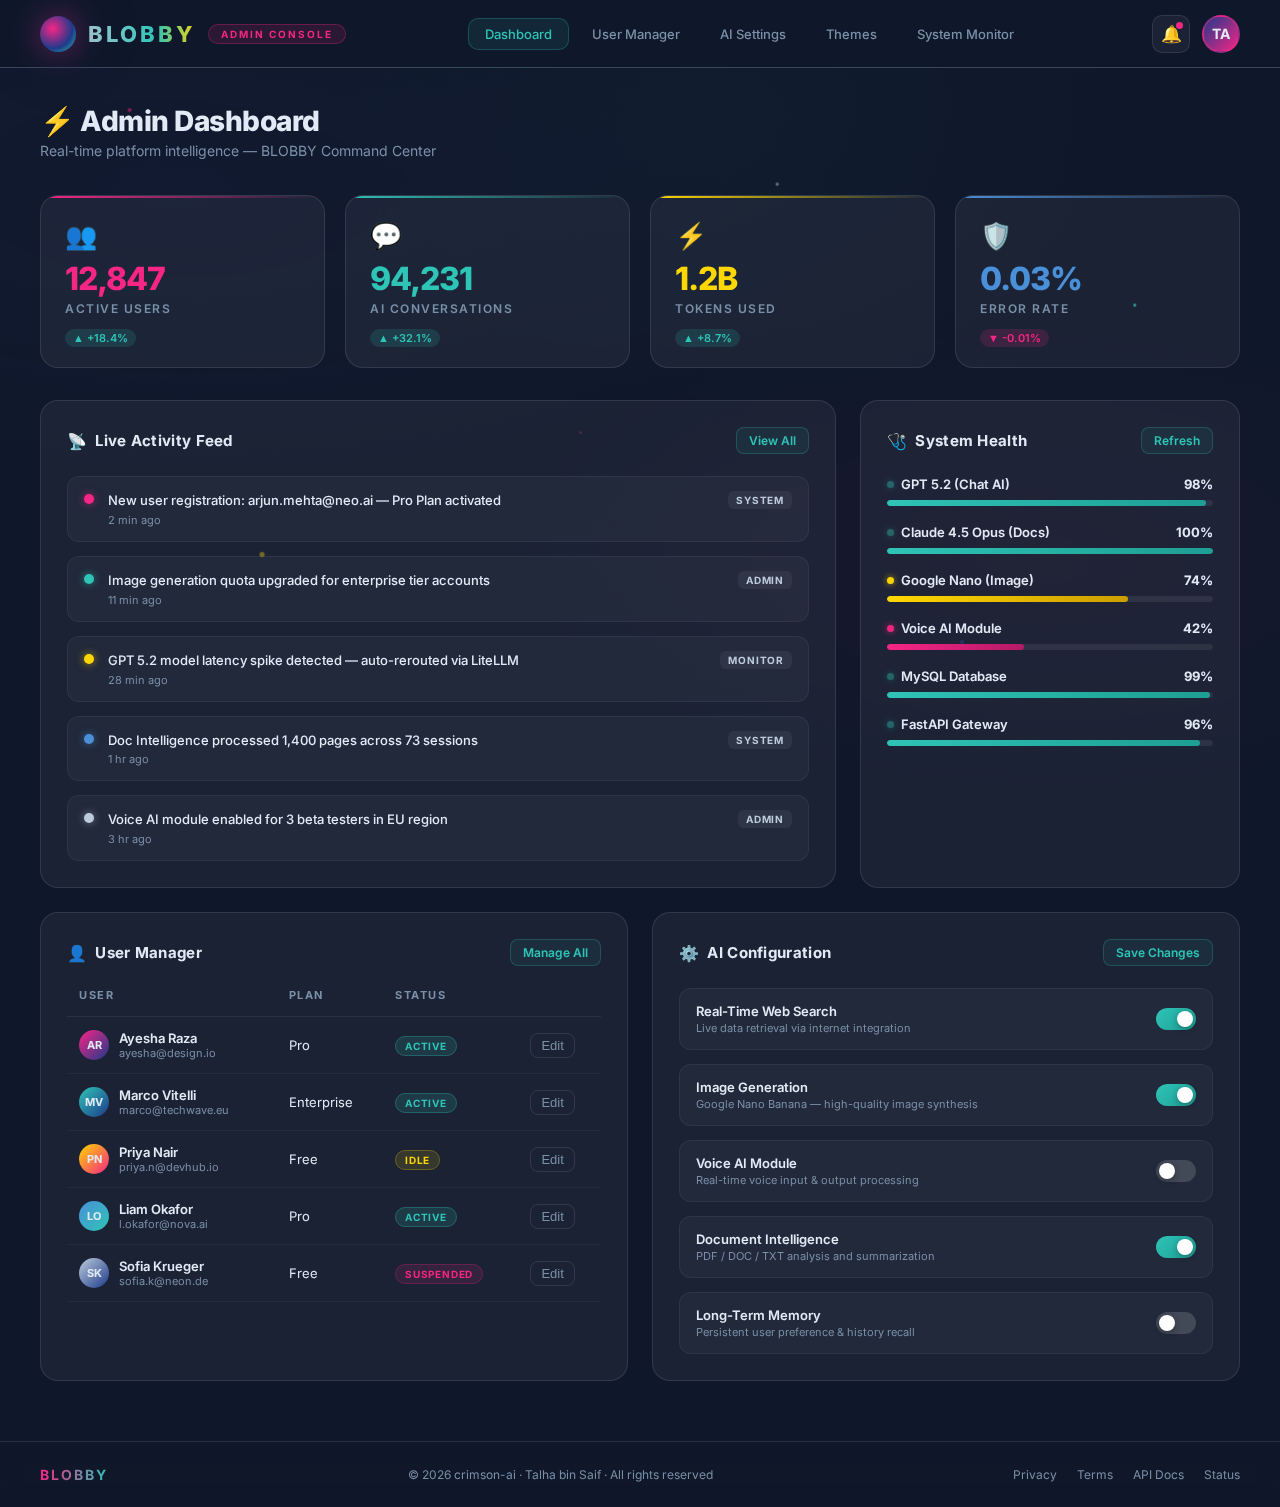Disable the Real-Time Web Search toggle
The width and height of the screenshot is (1280, 1507).
[x=1176, y=1019]
